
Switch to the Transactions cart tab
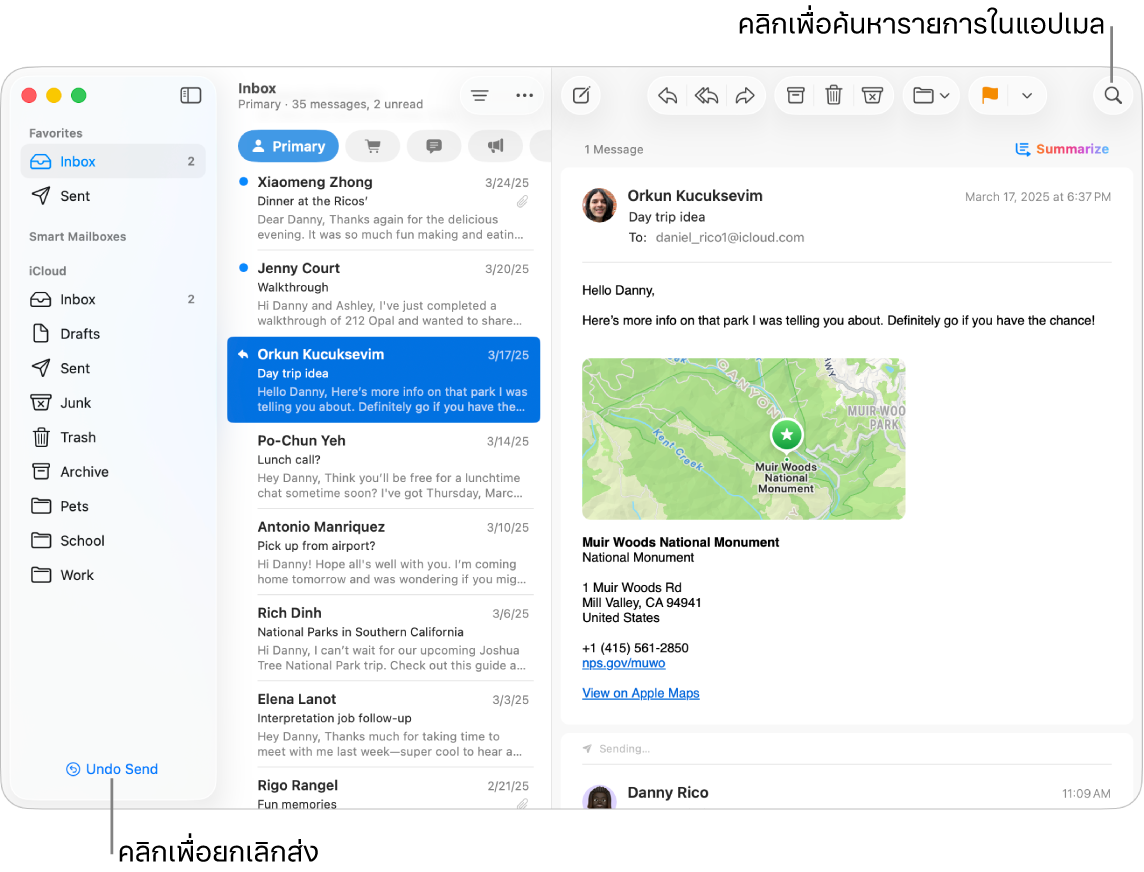coord(373,146)
